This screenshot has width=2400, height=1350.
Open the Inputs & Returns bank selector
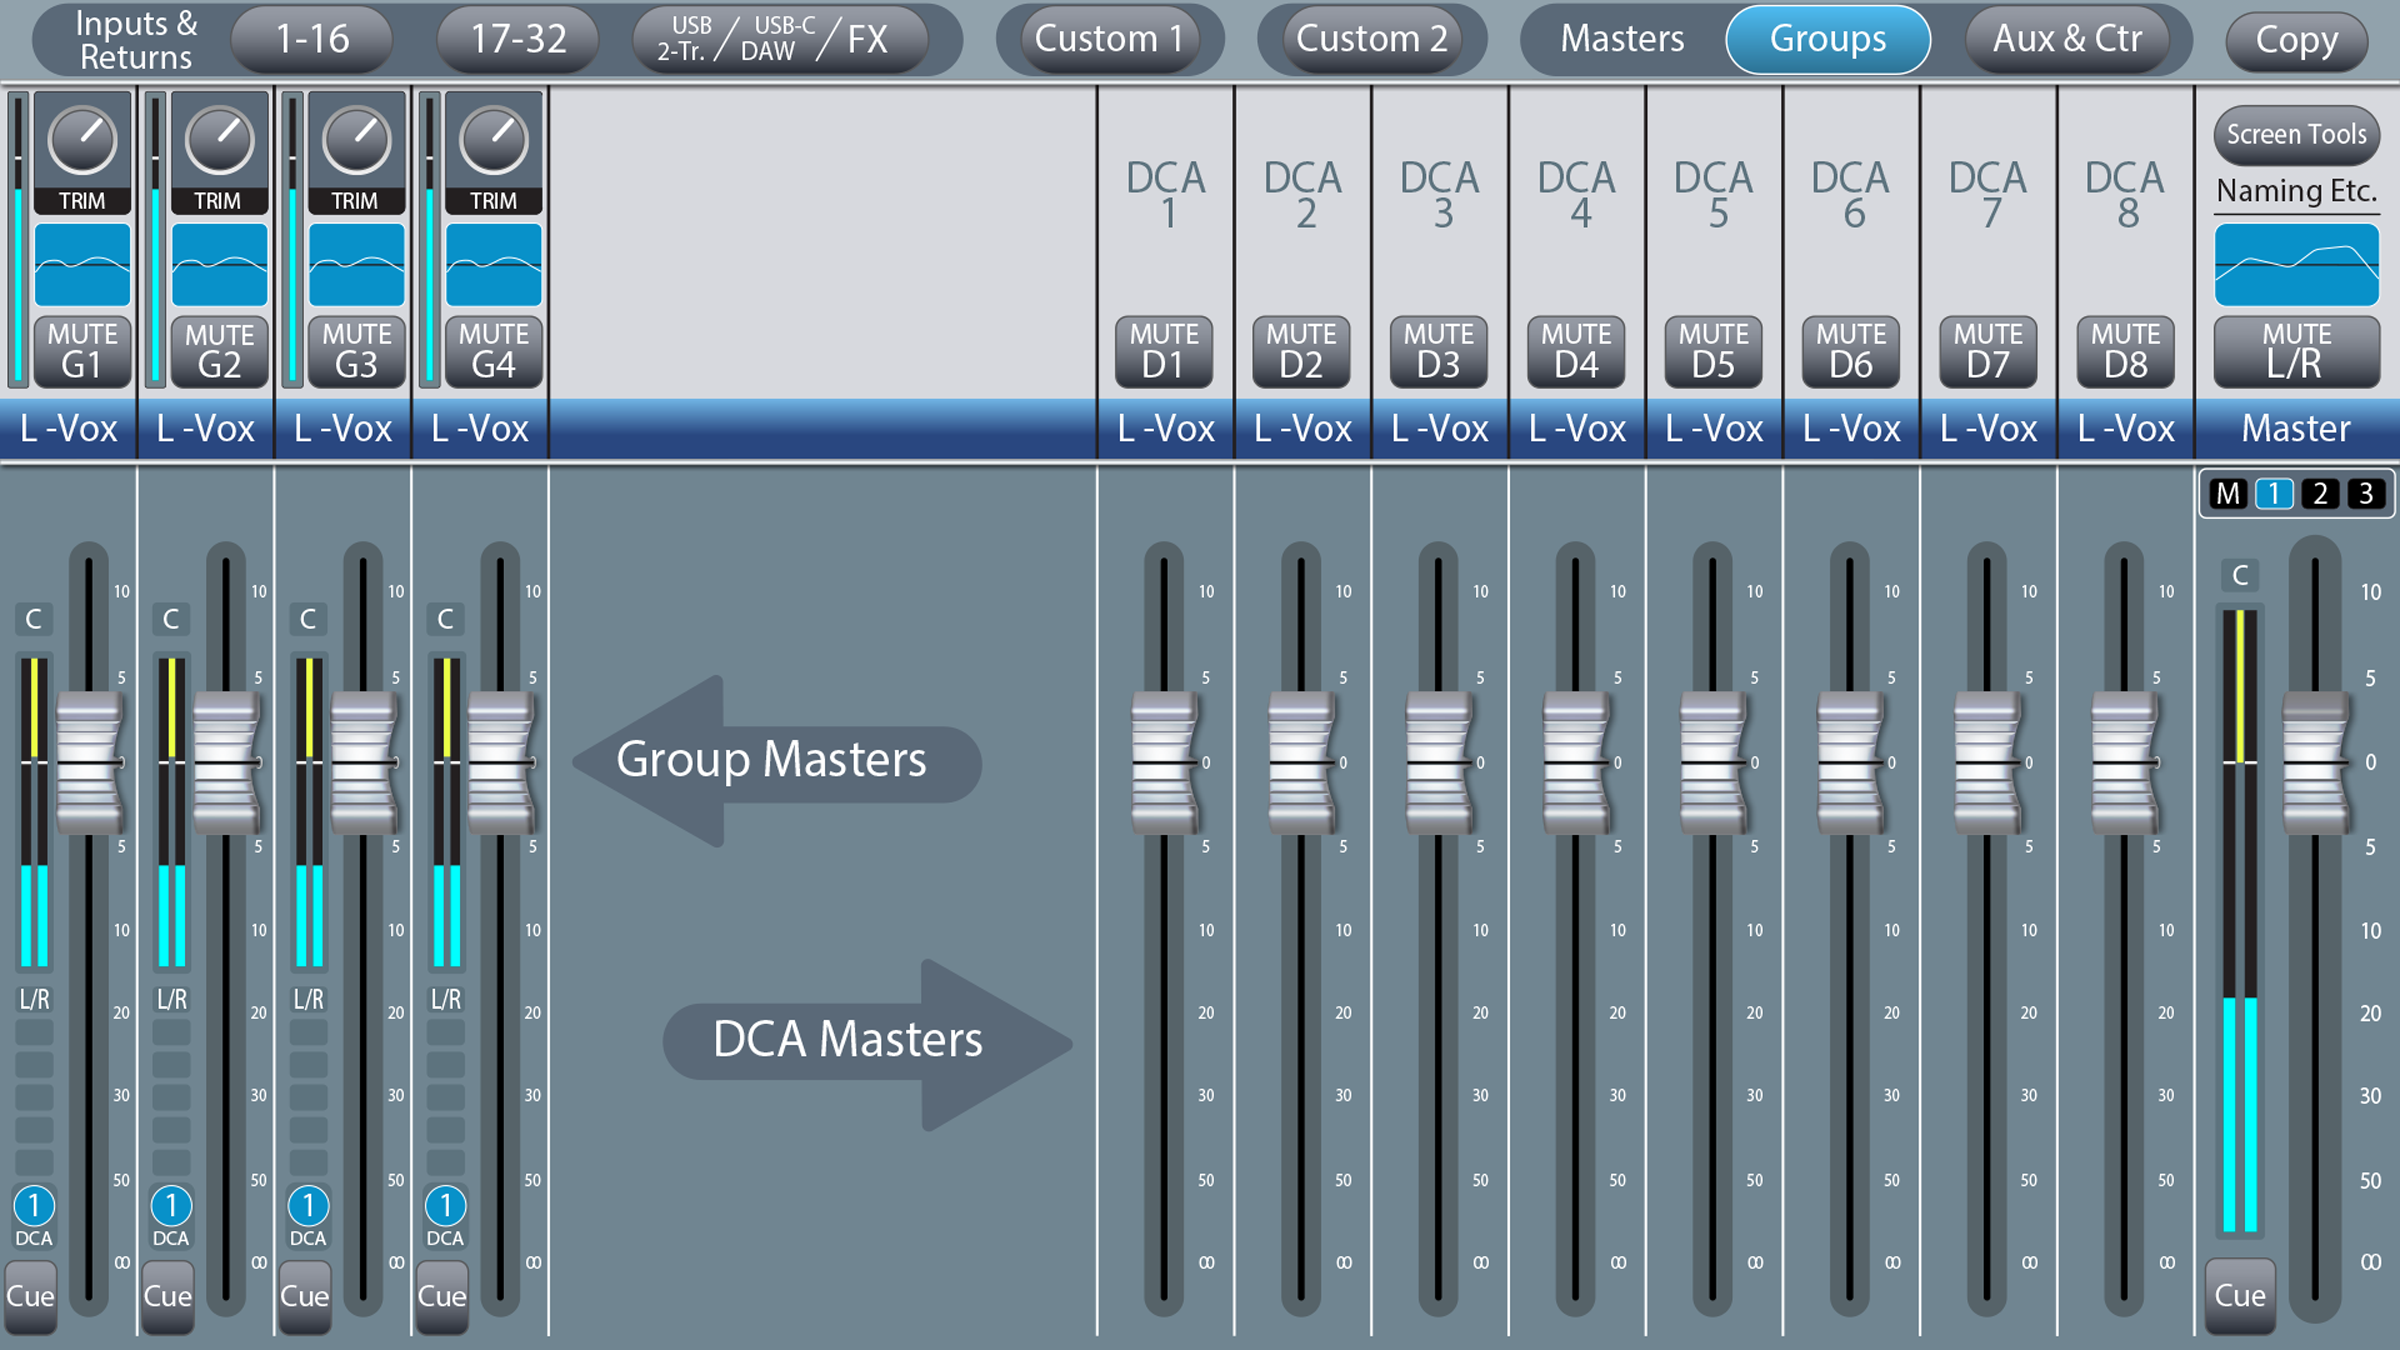click(x=136, y=40)
